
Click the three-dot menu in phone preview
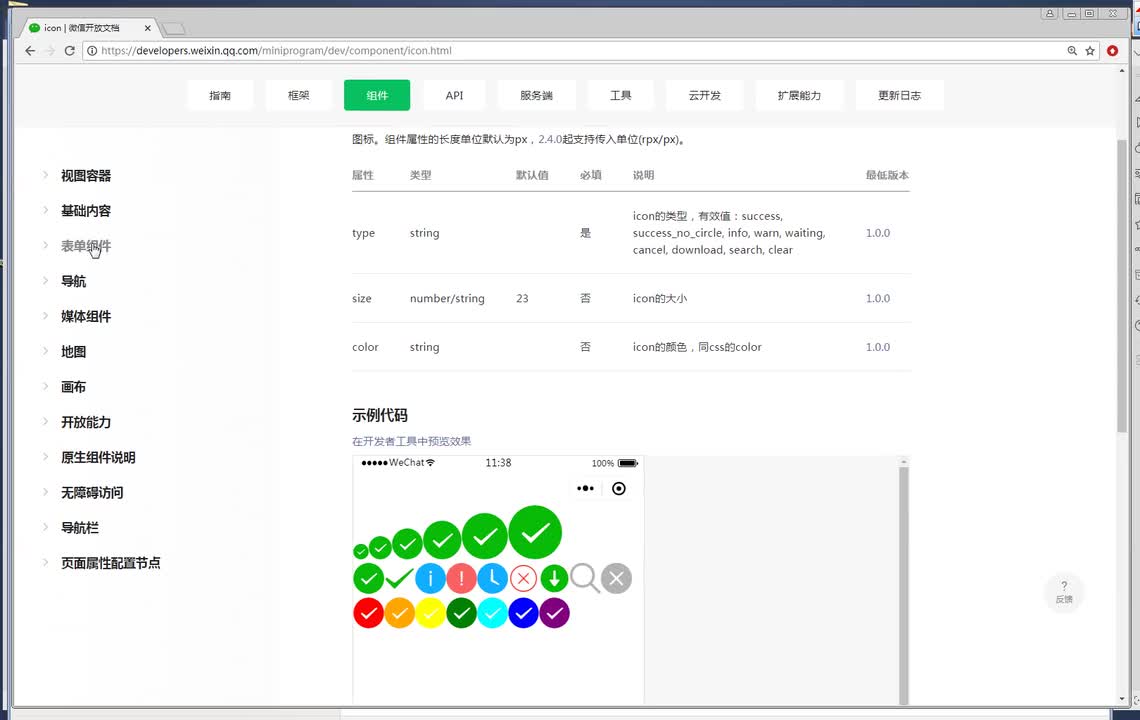click(585, 489)
